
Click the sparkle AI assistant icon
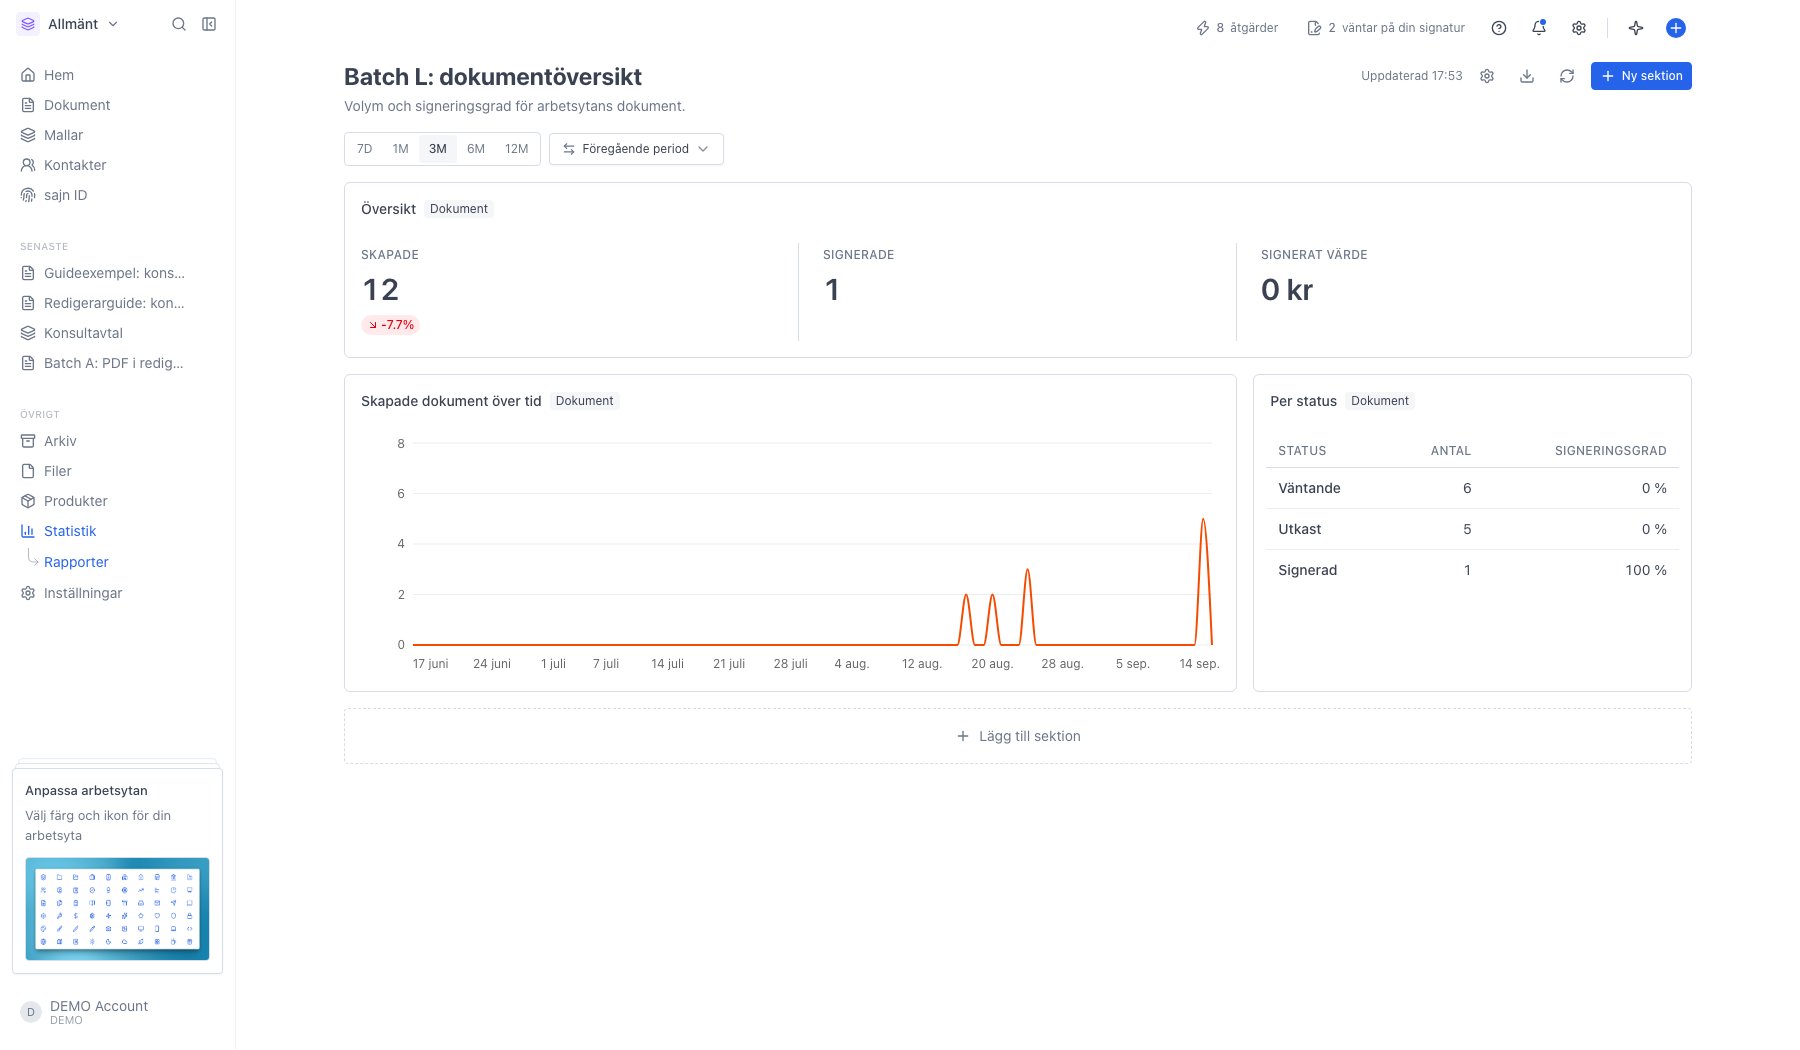coord(1636,28)
